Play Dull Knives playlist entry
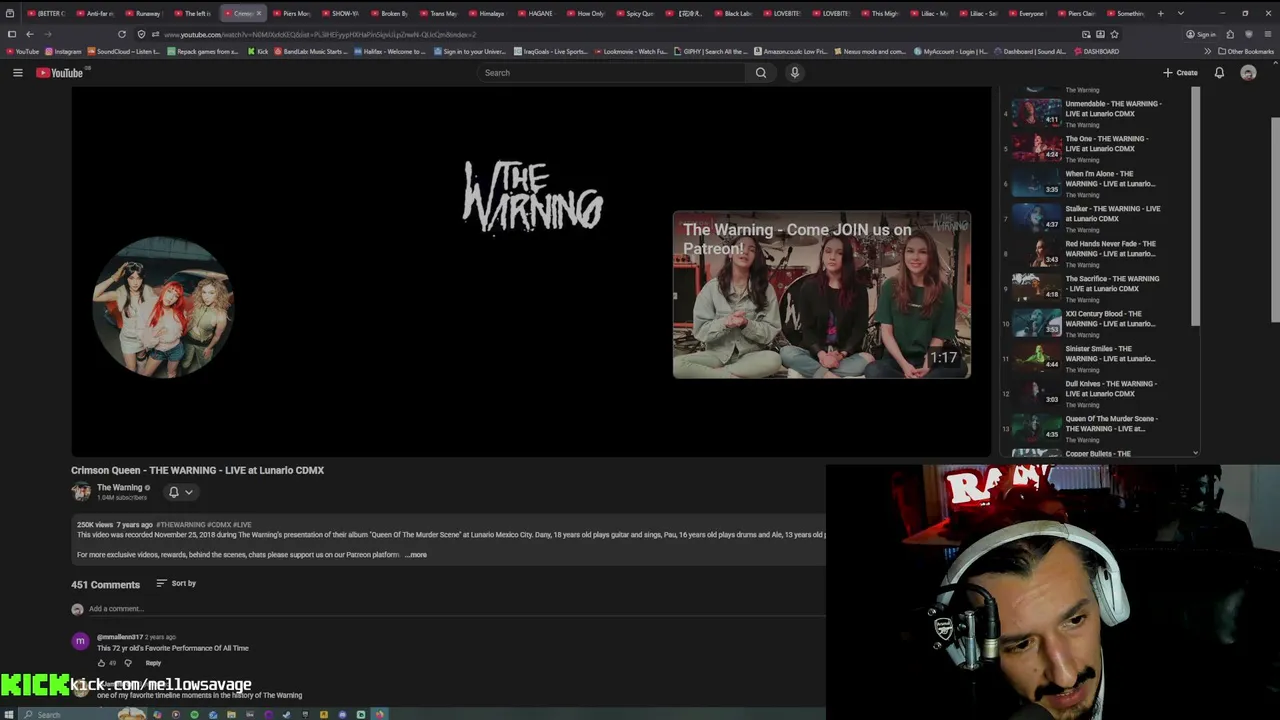 (x=1096, y=392)
